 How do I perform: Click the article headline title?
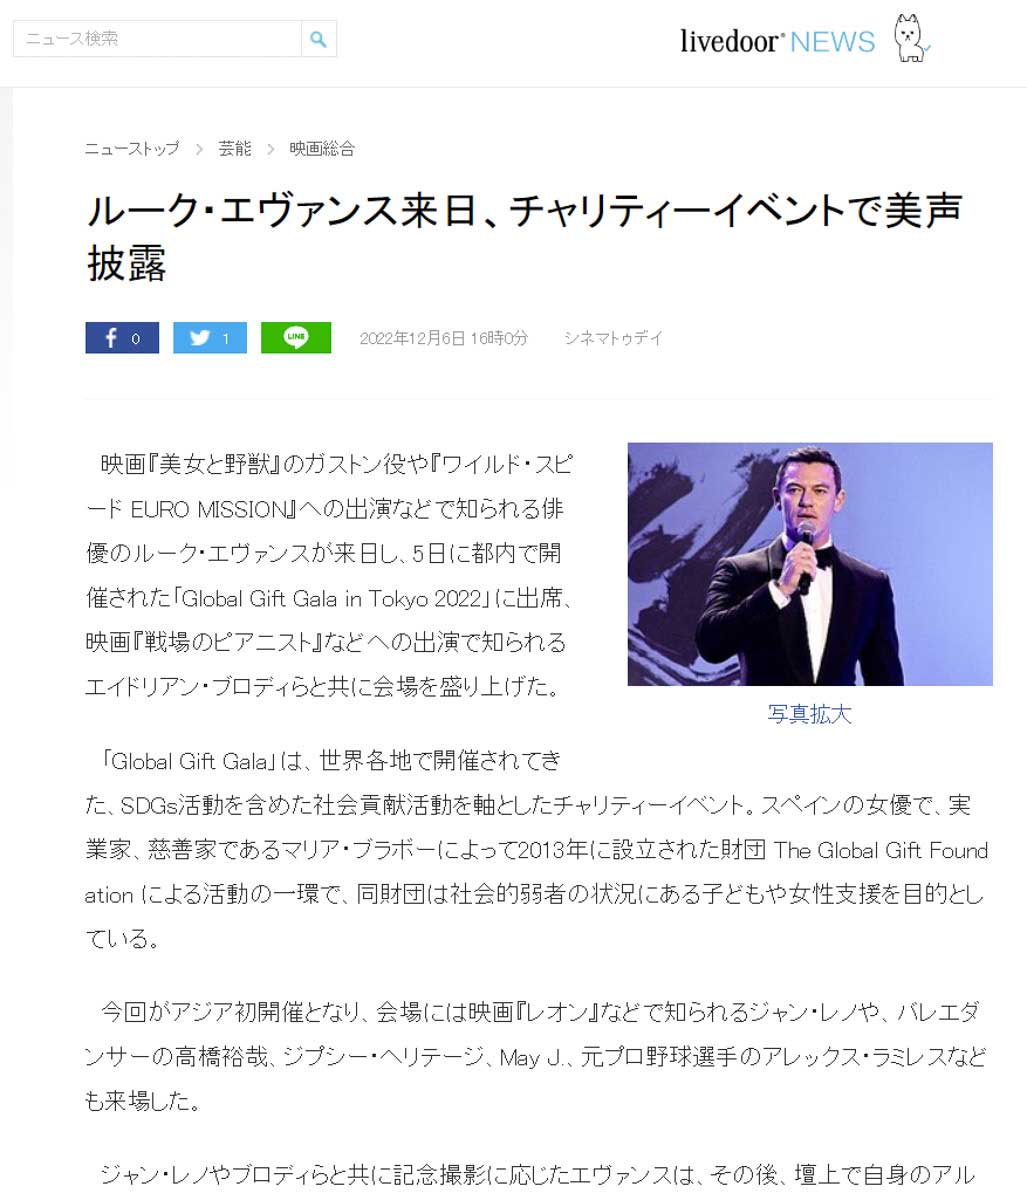coord(524,237)
